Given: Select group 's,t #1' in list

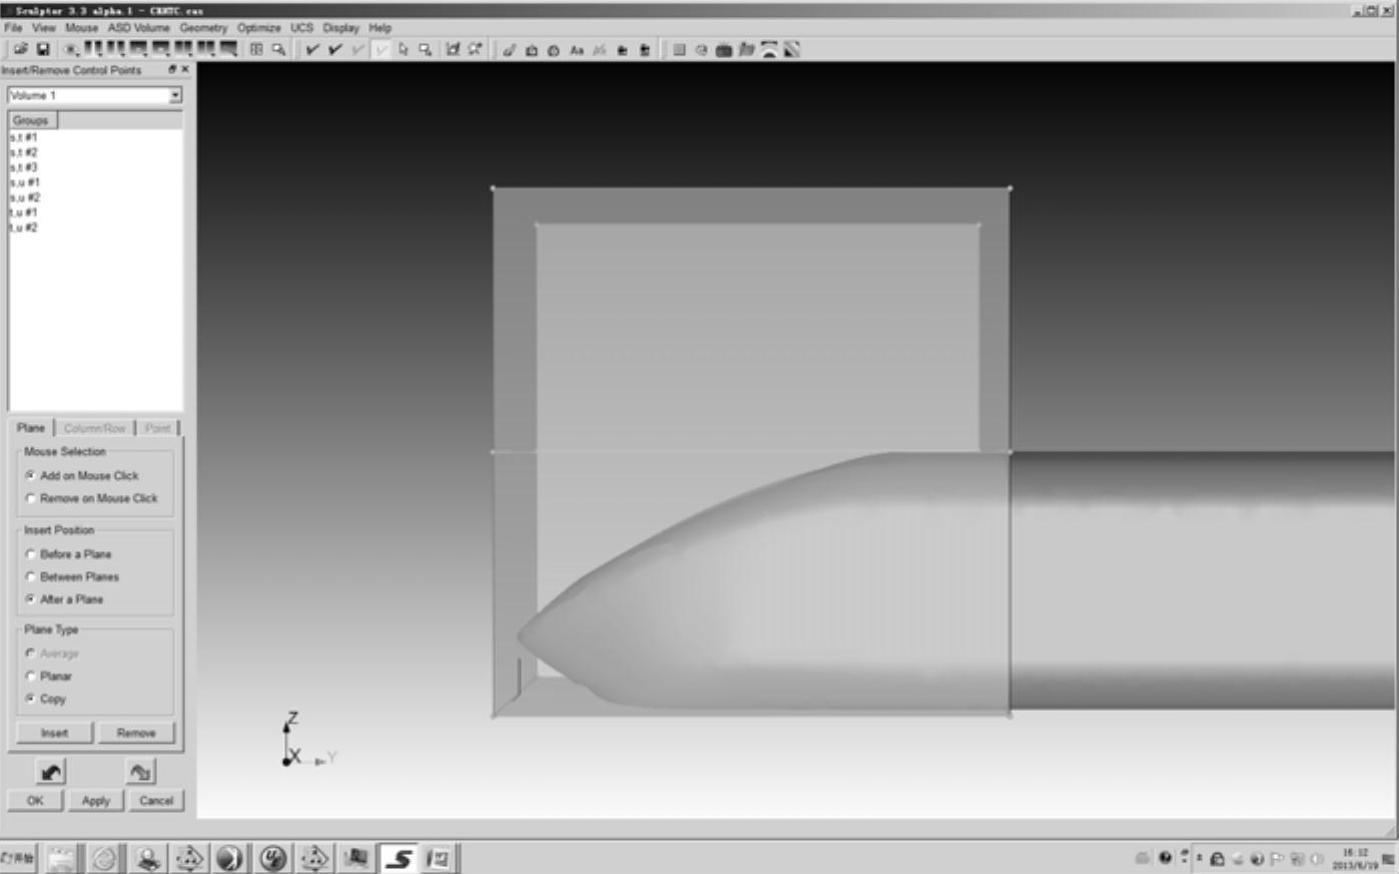Looking at the screenshot, I should pyautogui.click(x=24, y=137).
